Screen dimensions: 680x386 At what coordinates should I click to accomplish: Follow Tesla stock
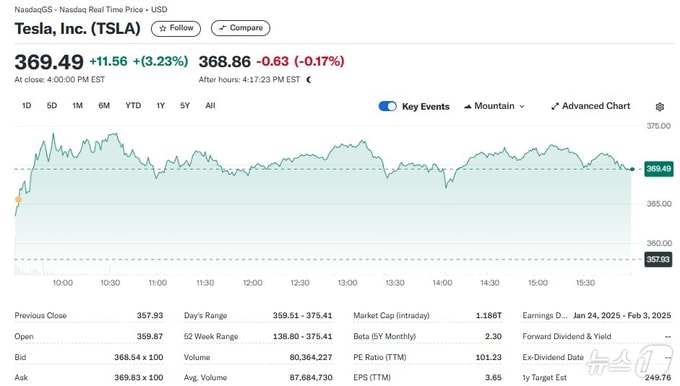176,28
